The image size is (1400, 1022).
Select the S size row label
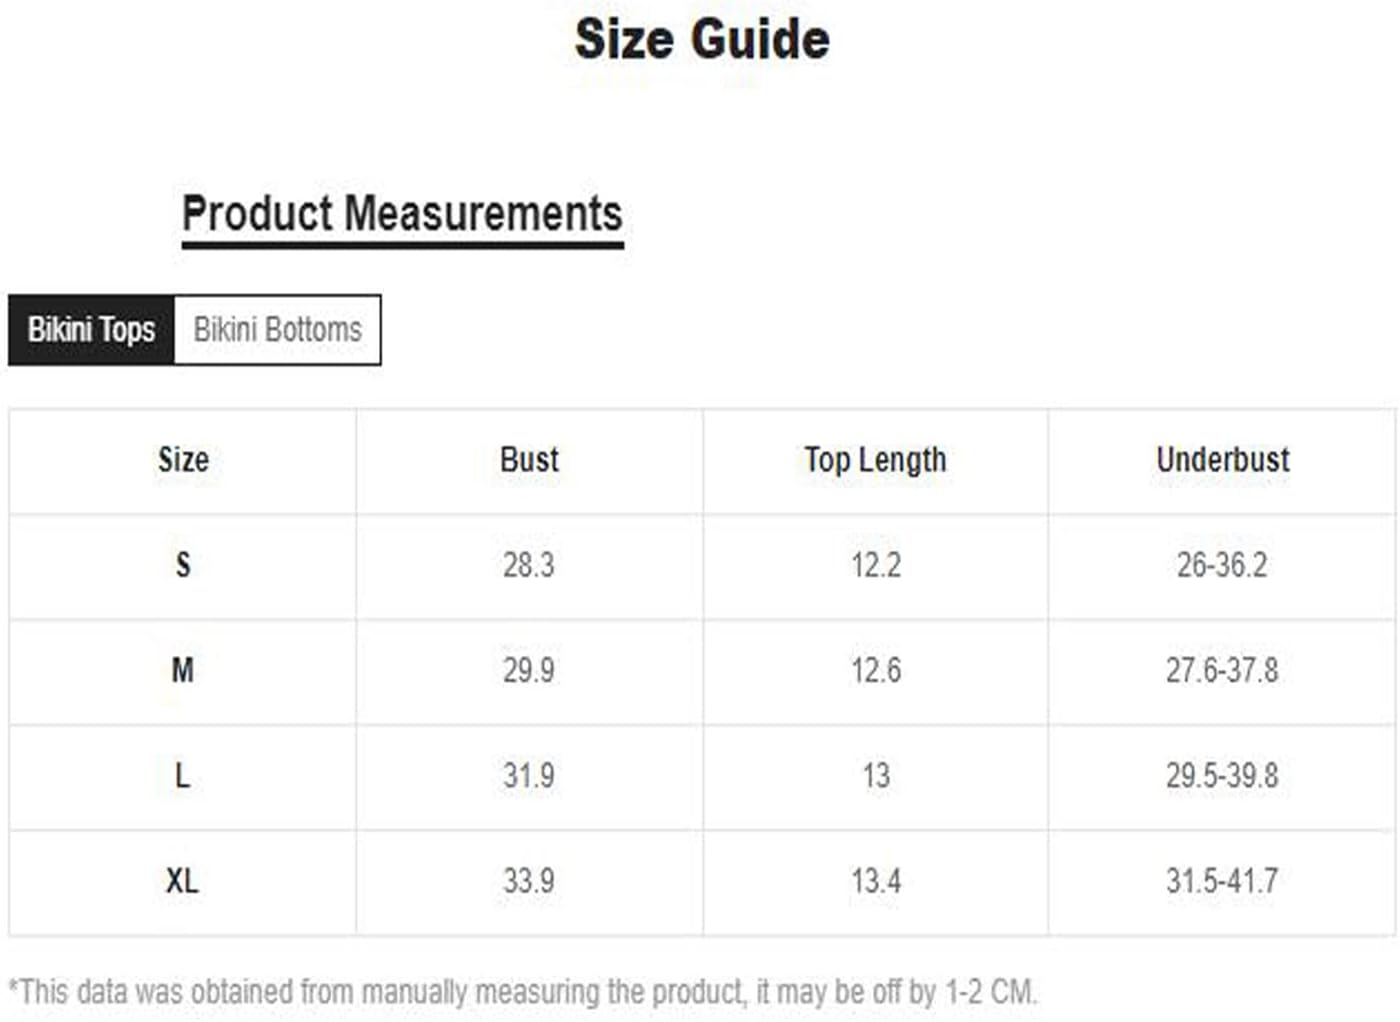point(183,565)
